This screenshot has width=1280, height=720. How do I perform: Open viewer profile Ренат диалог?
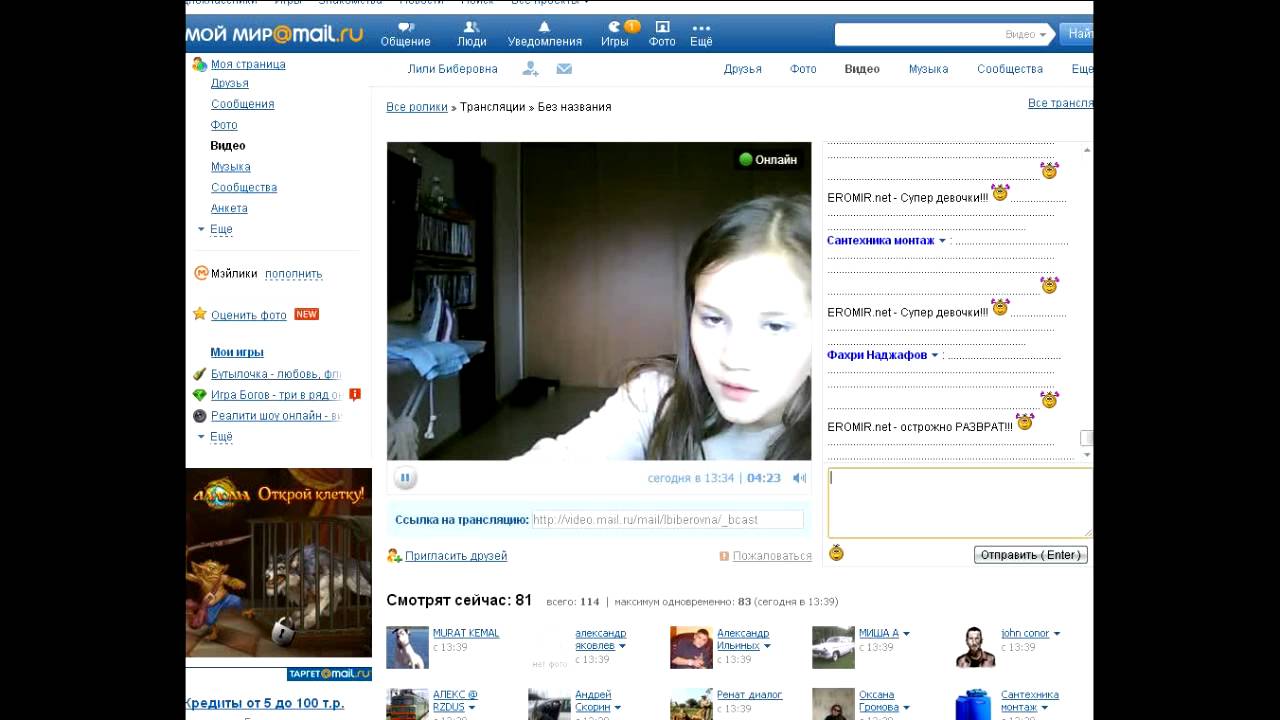[749, 695]
